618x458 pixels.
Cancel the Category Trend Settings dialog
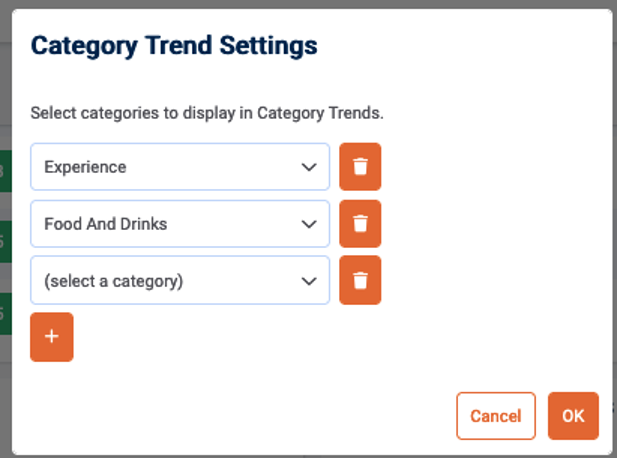496,416
